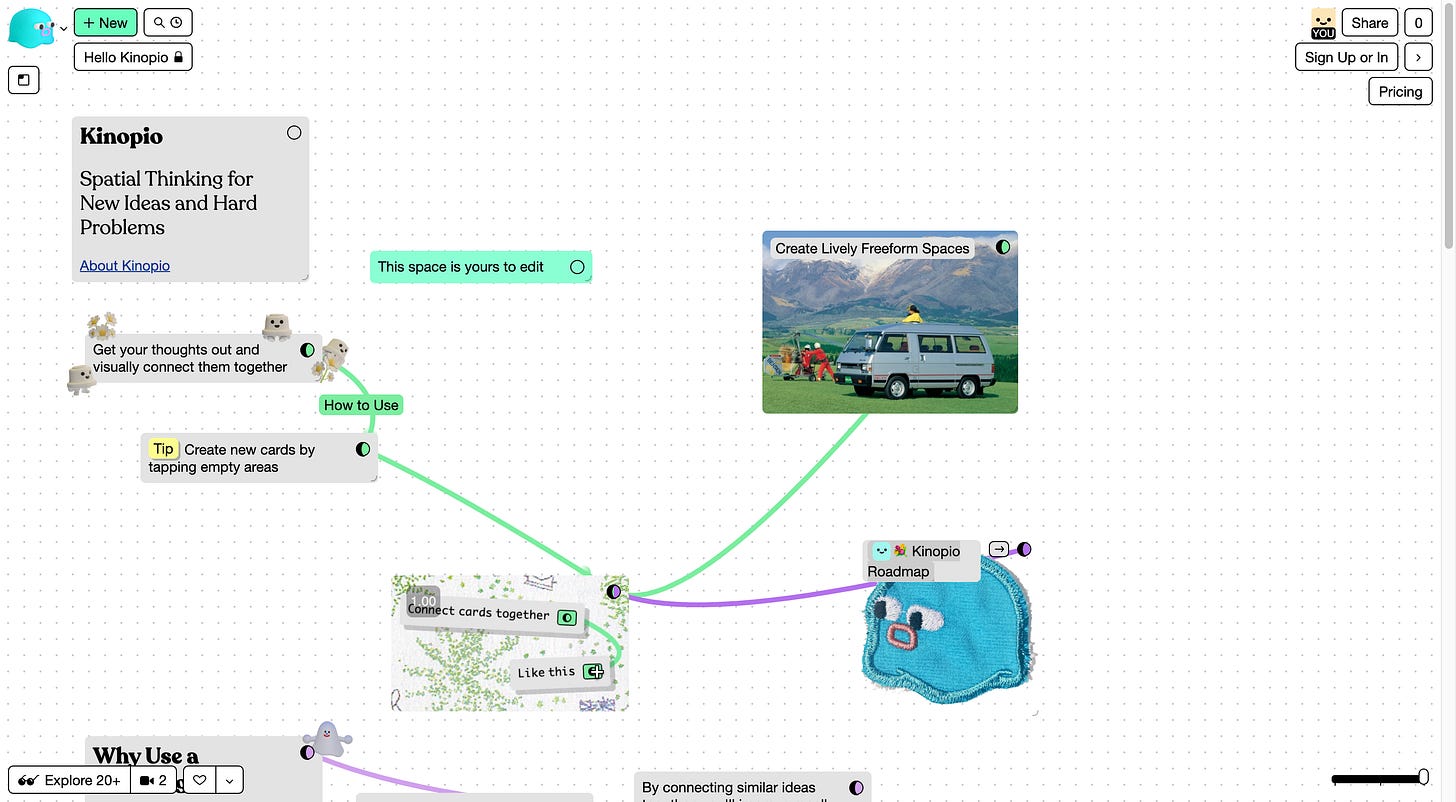Screen dimensions: 1456x802
Task: Open the Share dialog
Action: 1369,23
